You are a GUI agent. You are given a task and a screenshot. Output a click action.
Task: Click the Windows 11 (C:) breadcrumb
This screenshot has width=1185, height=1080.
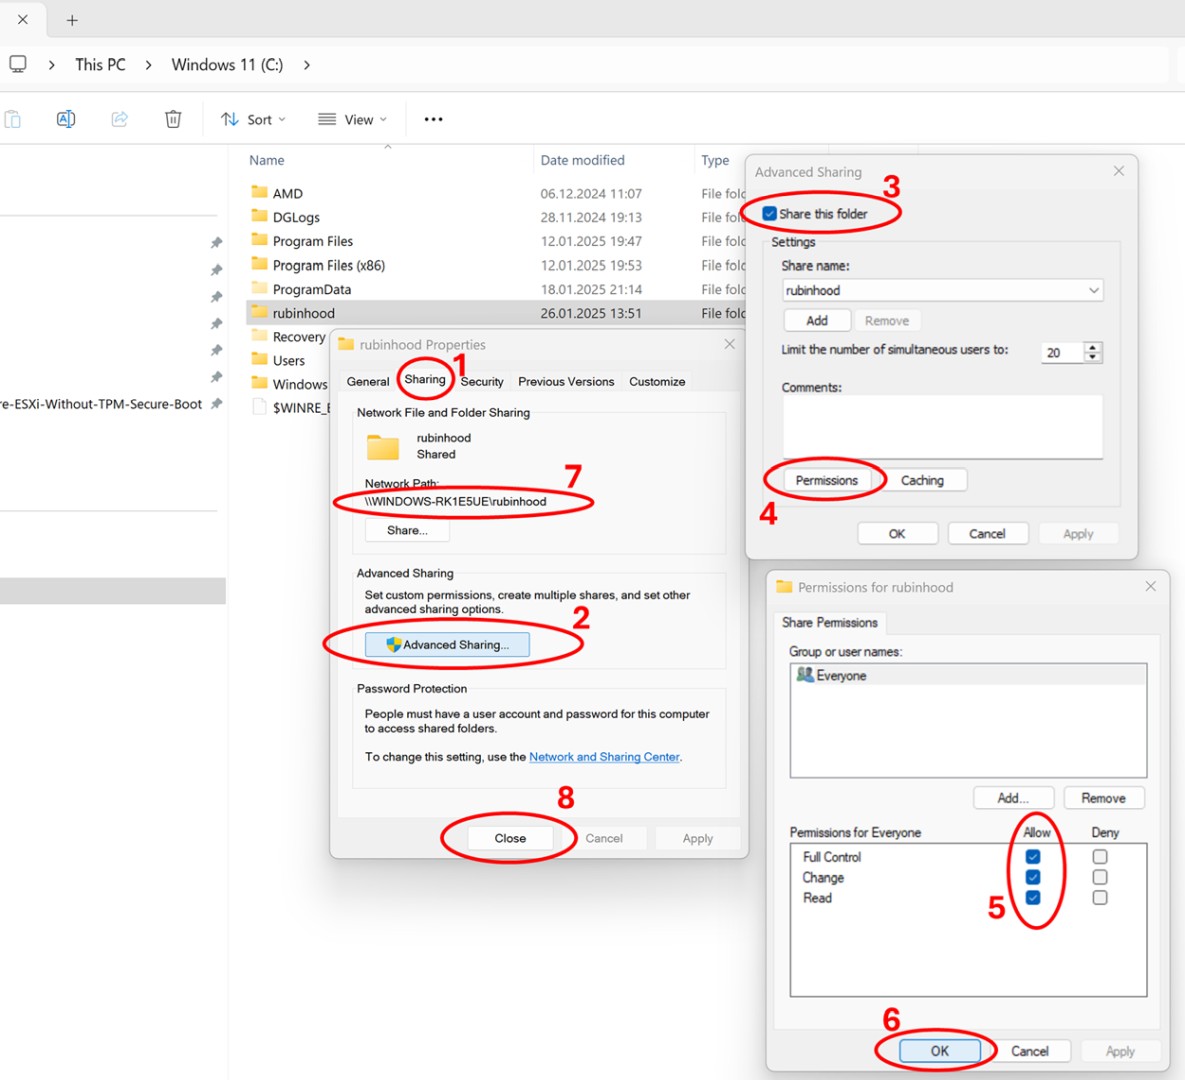227,65
